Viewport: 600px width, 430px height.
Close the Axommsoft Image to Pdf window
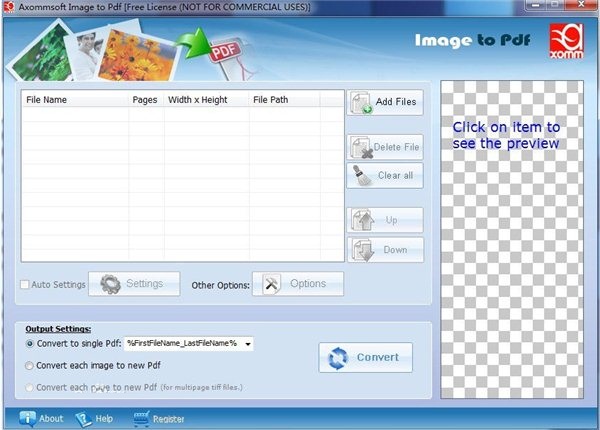[581, 5]
